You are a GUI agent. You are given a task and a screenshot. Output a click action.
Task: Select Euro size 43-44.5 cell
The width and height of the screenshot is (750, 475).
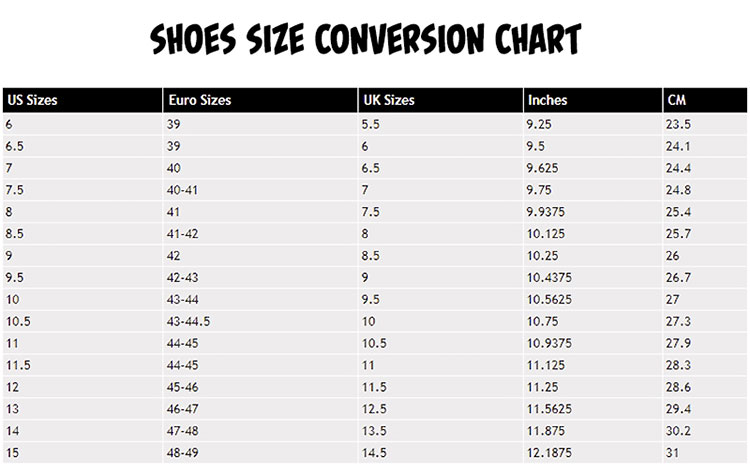tap(260, 321)
